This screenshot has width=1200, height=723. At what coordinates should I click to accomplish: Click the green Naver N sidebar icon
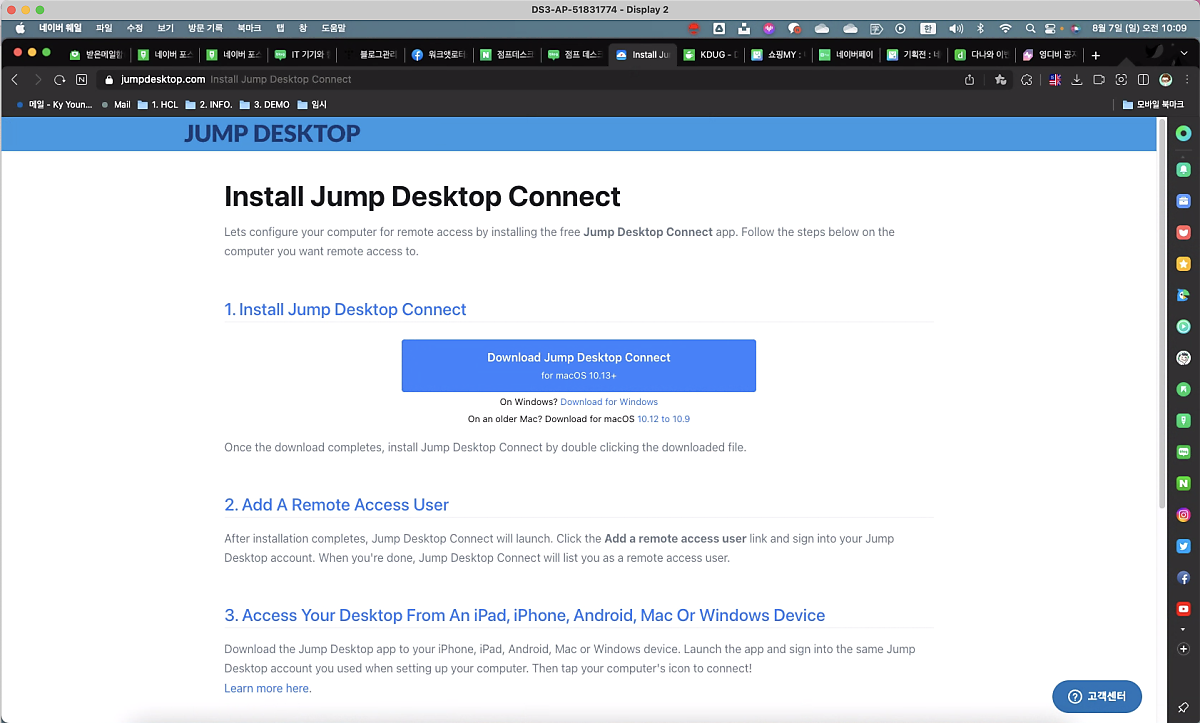pyautogui.click(x=1183, y=484)
